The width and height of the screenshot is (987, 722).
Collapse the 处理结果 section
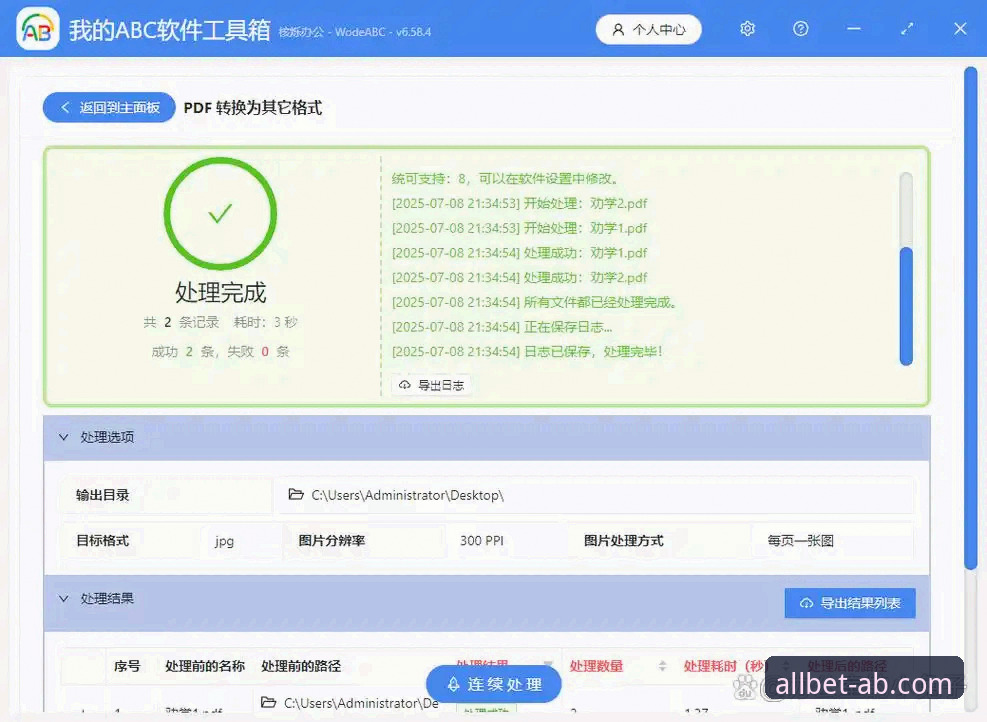tap(63, 599)
